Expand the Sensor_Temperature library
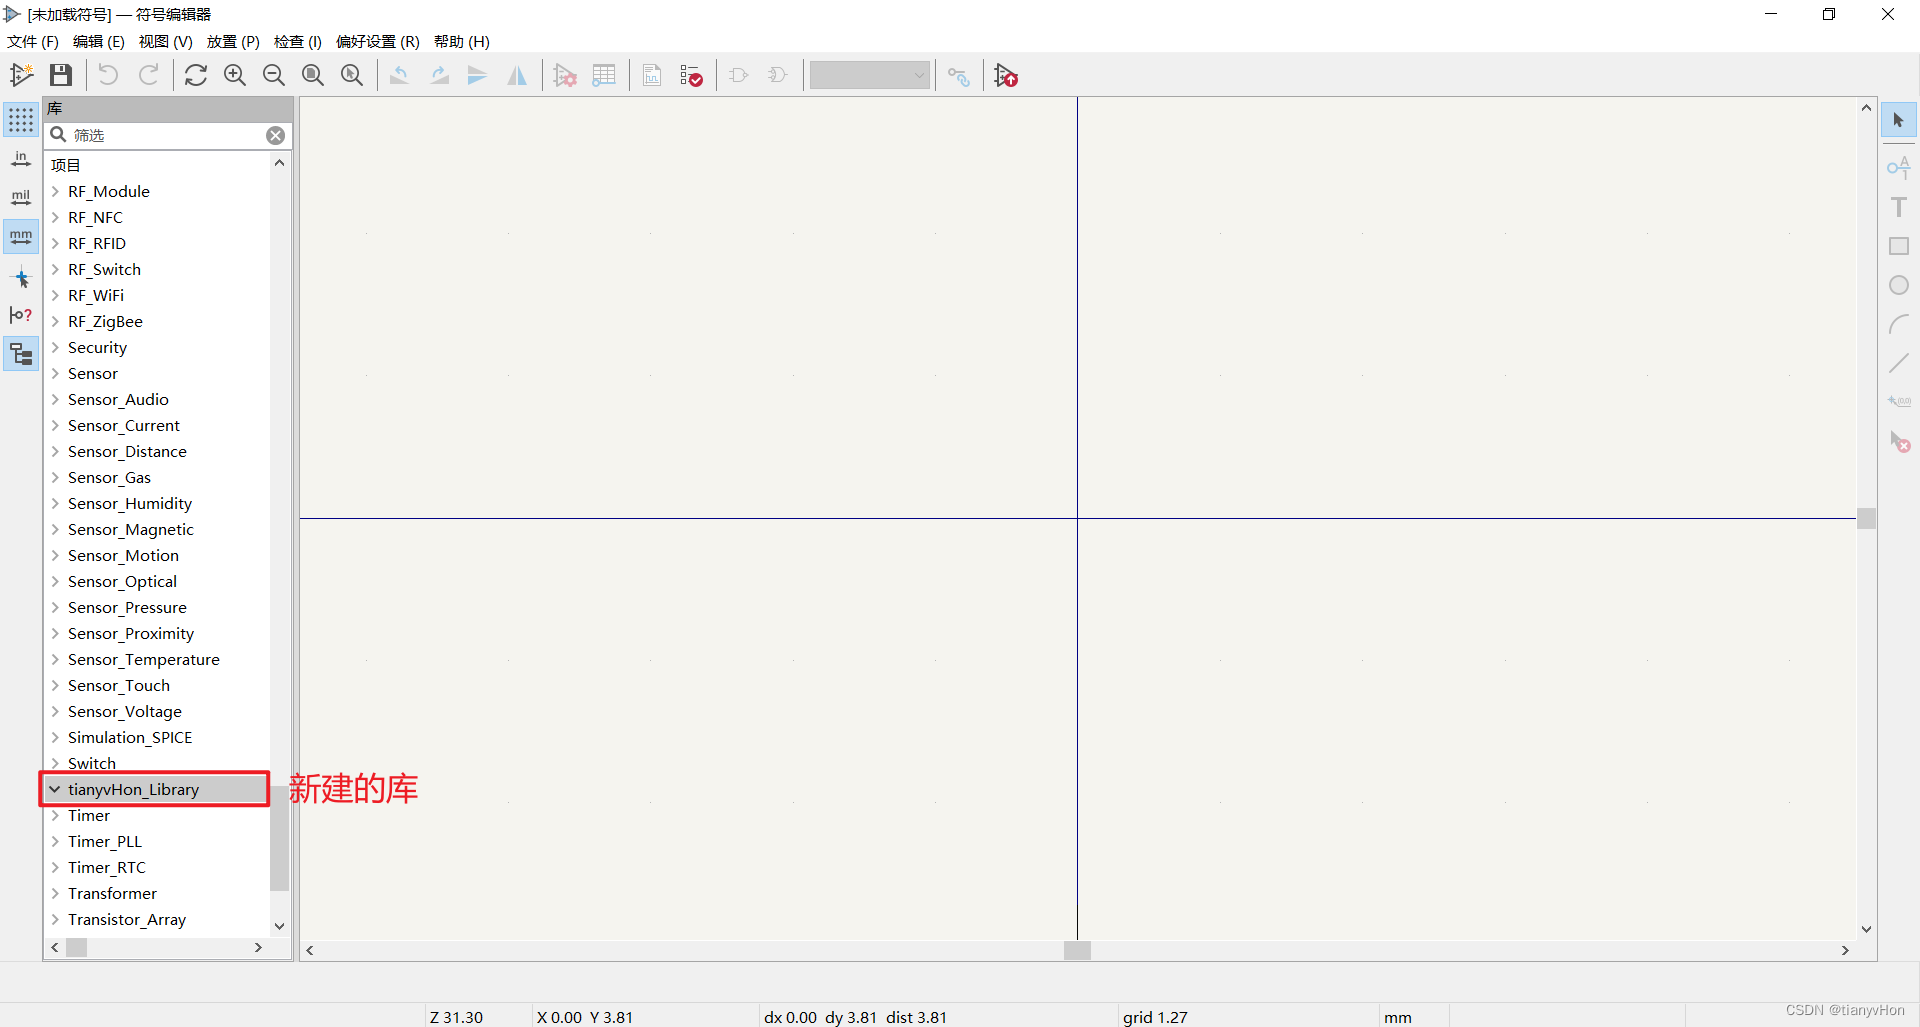This screenshot has width=1920, height=1027. coord(55,659)
